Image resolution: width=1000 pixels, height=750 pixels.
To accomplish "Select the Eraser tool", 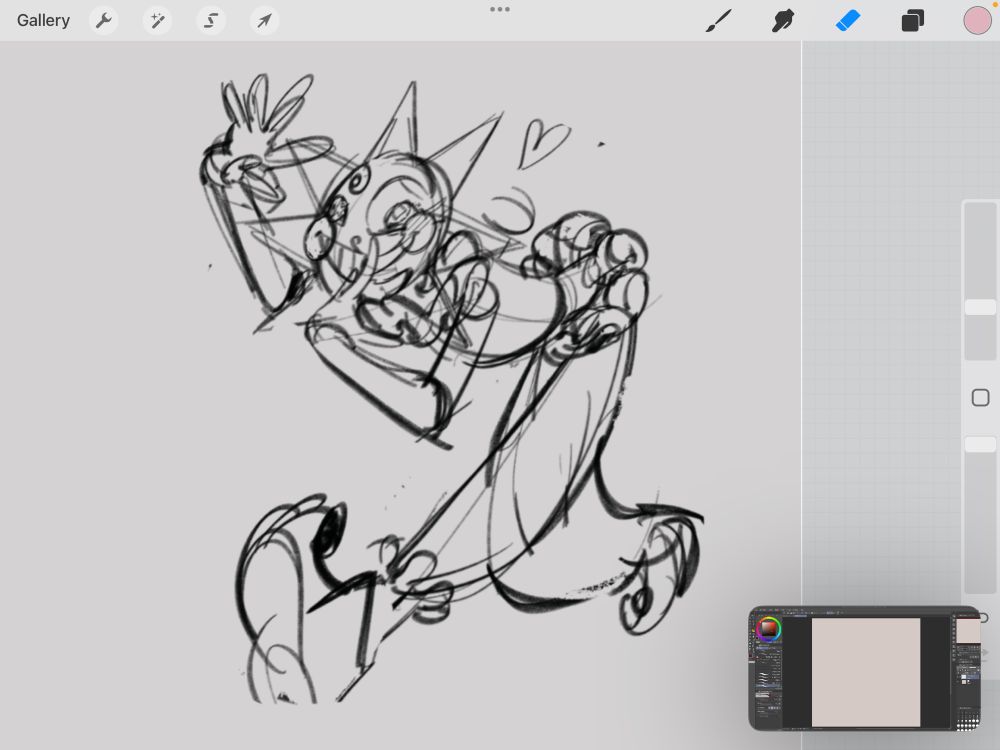I will (x=848, y=20).
